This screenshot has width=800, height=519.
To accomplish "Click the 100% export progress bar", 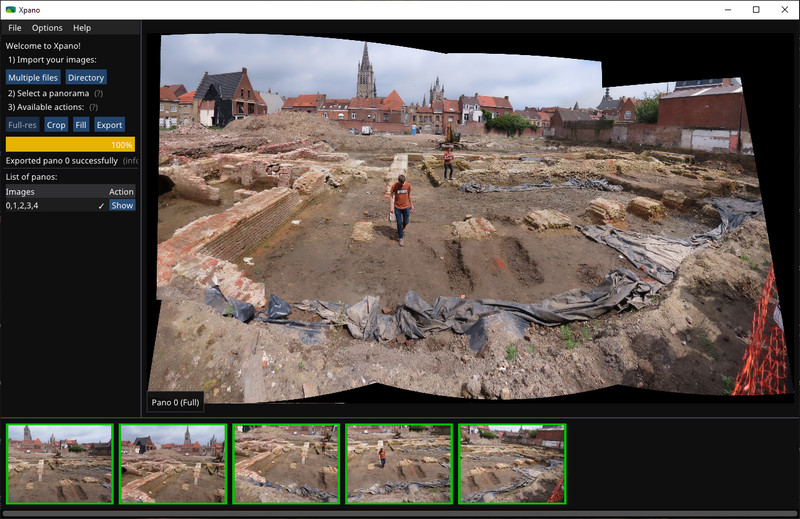I will click(70, 144).
